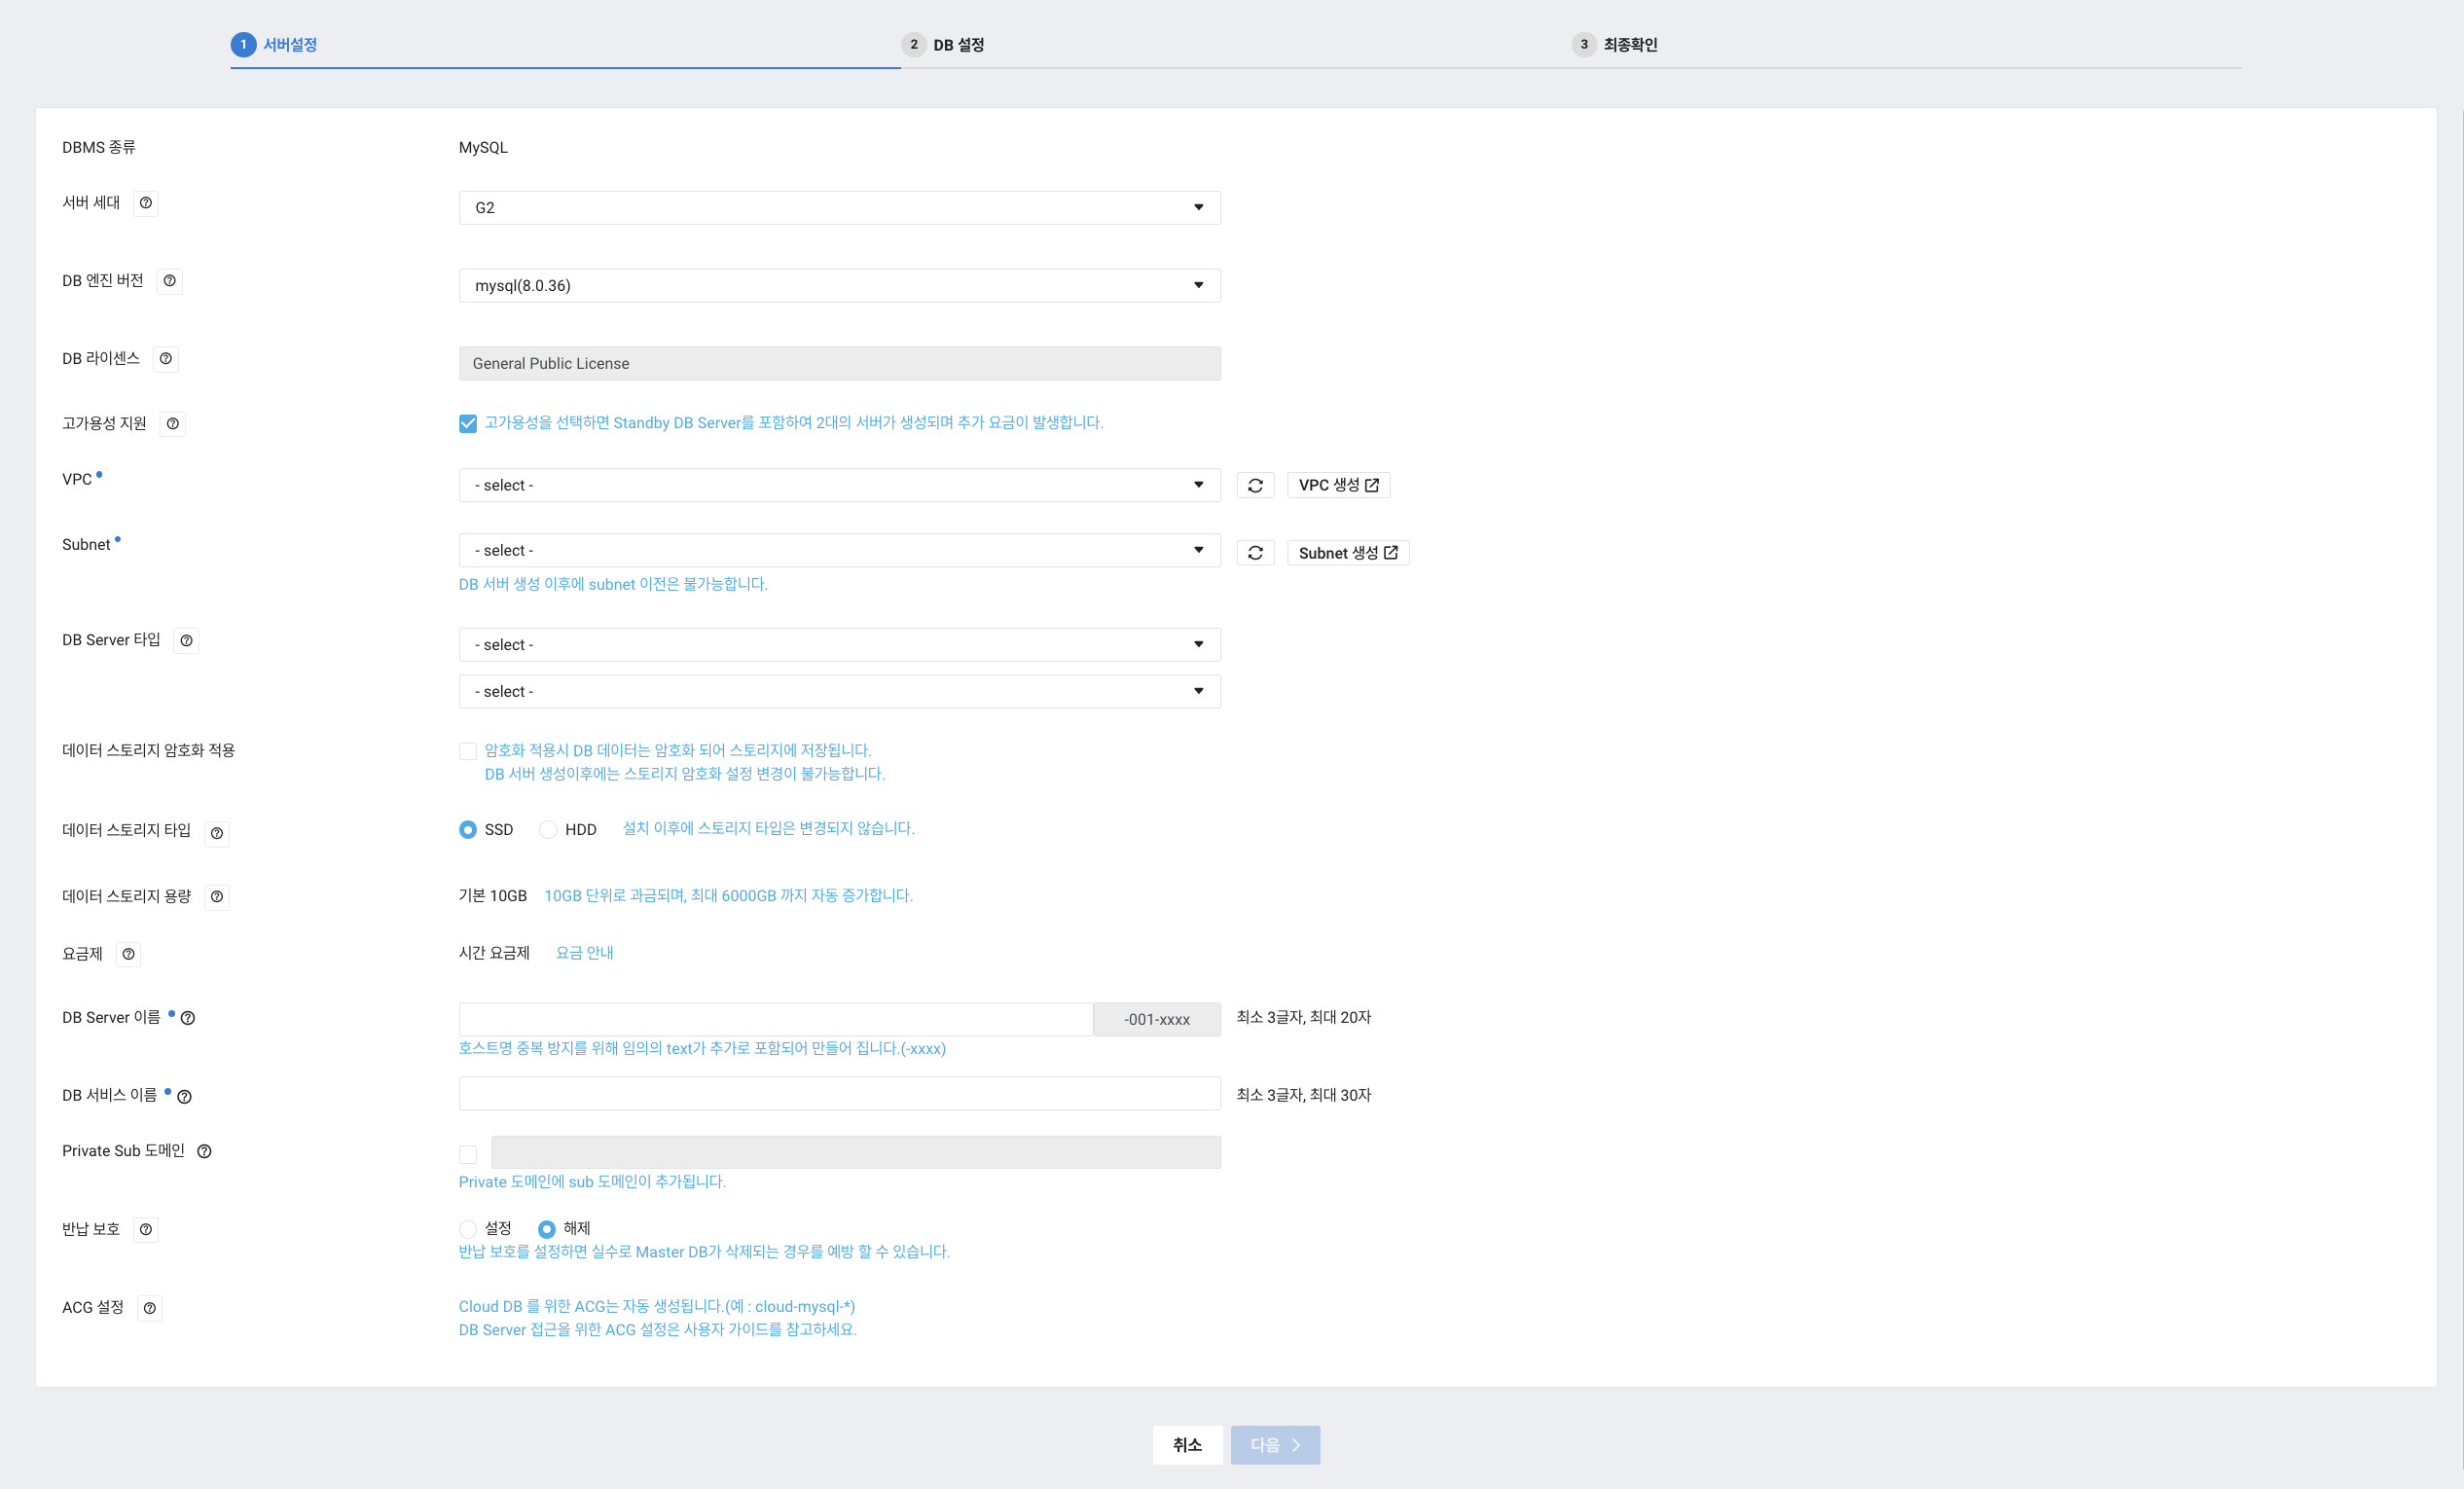This screenshot has height=1489, width=2464.
Task: Click the VPC 생성 button
Action: pyautogui.click(x=1339, y=485)
